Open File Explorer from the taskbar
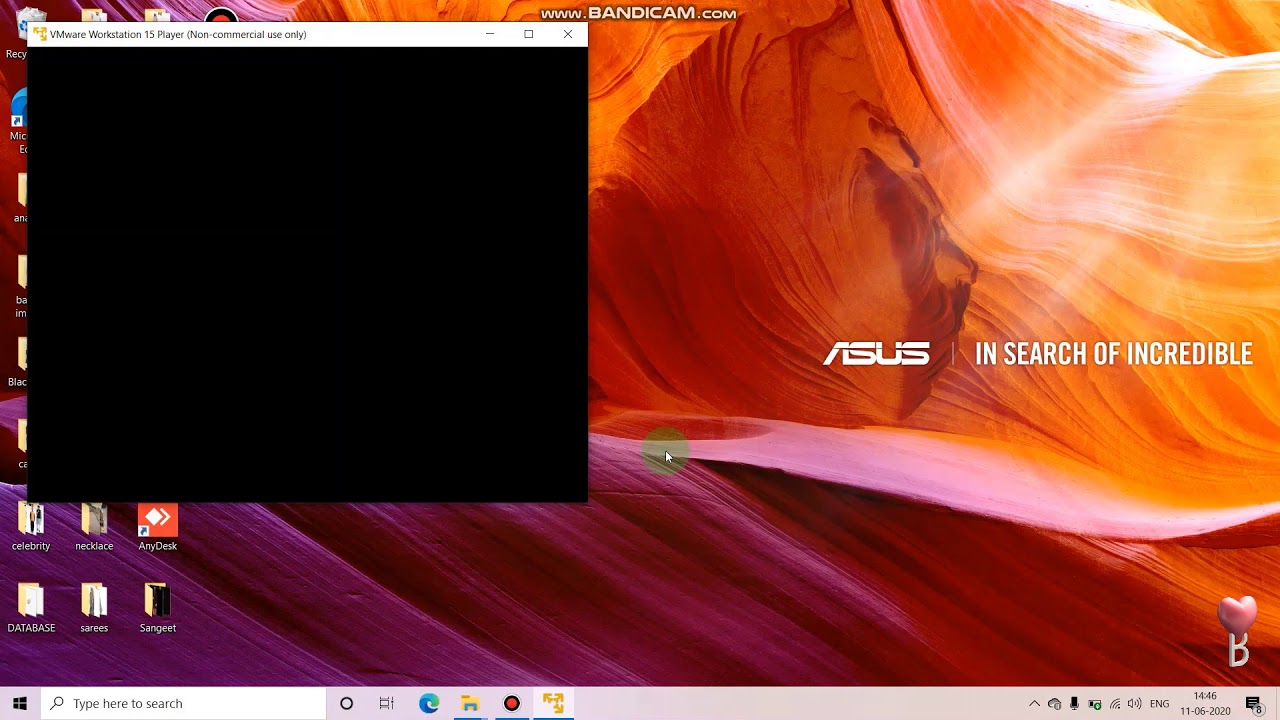Screen dimensions: 1280x720 (470, 703)
